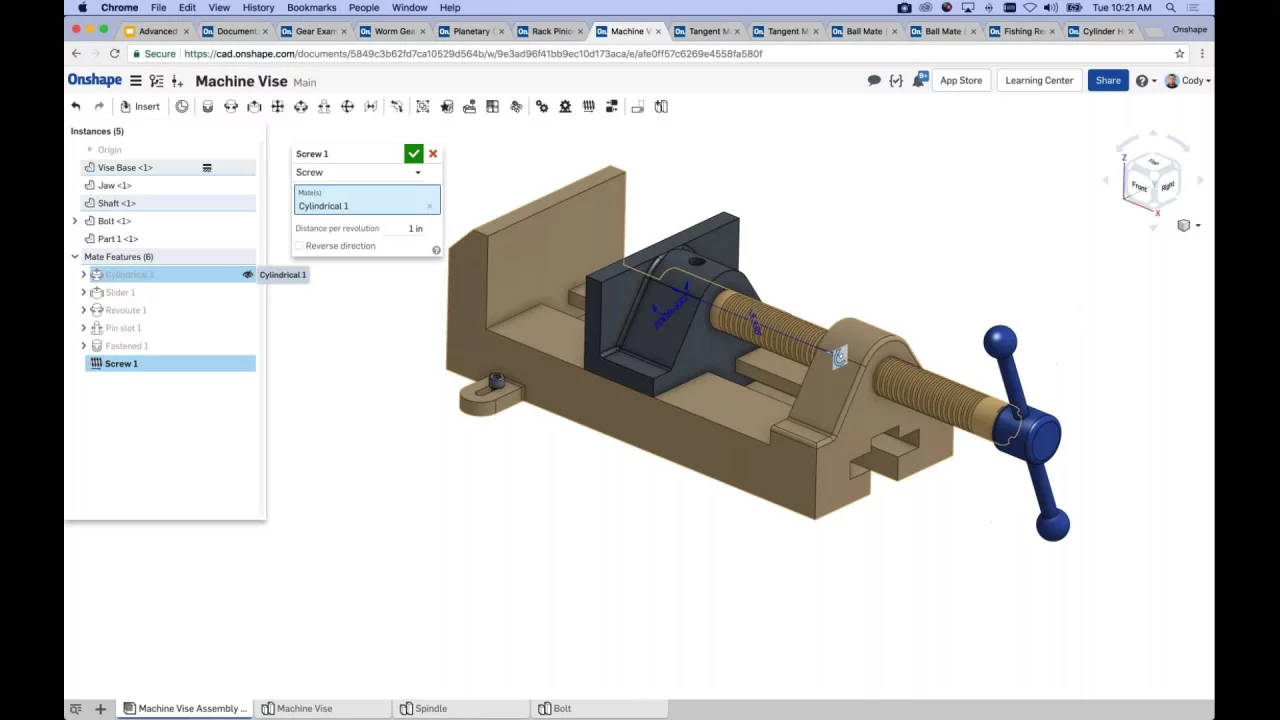Screen dimensions: 1280x720
Task: Click the Onshape hamburger menu icon
Action: pyautogui.click(x=135, y=80)
